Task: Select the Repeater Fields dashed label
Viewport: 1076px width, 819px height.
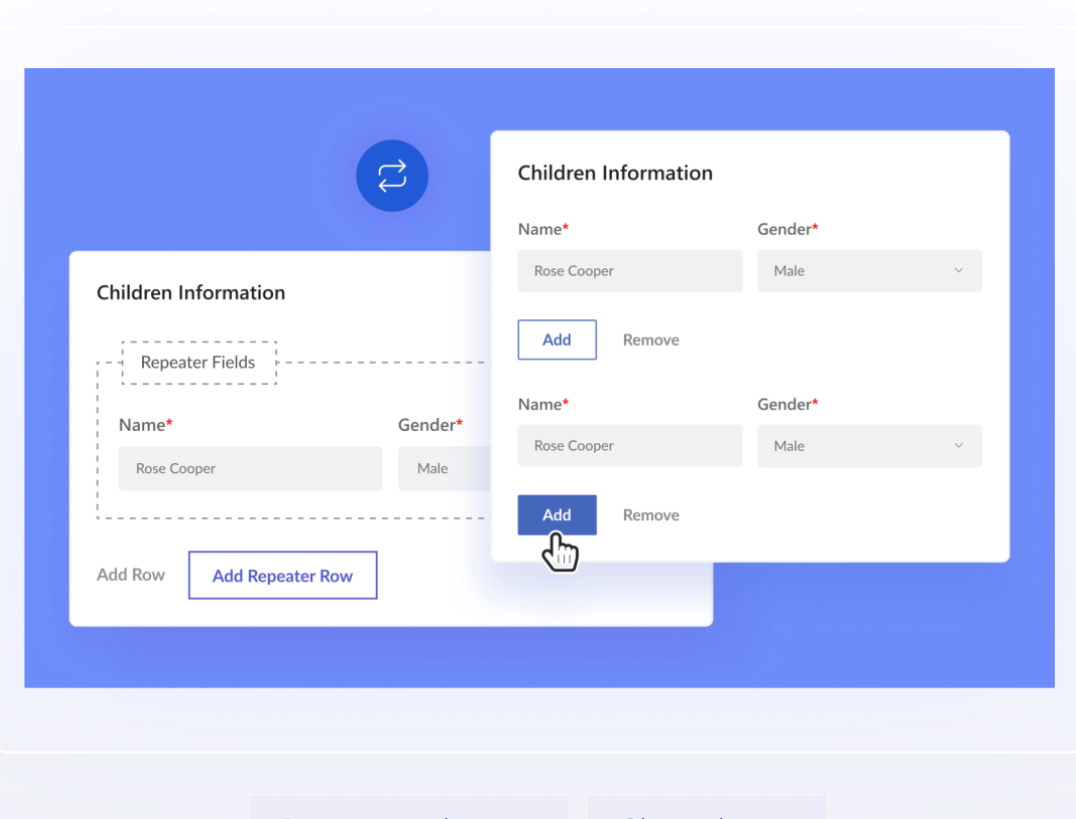Action: 198,362
